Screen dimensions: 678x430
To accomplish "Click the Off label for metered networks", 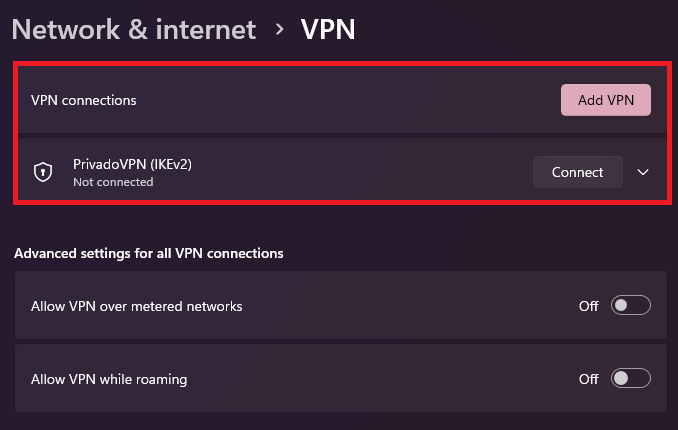I will tap(589, 306).
